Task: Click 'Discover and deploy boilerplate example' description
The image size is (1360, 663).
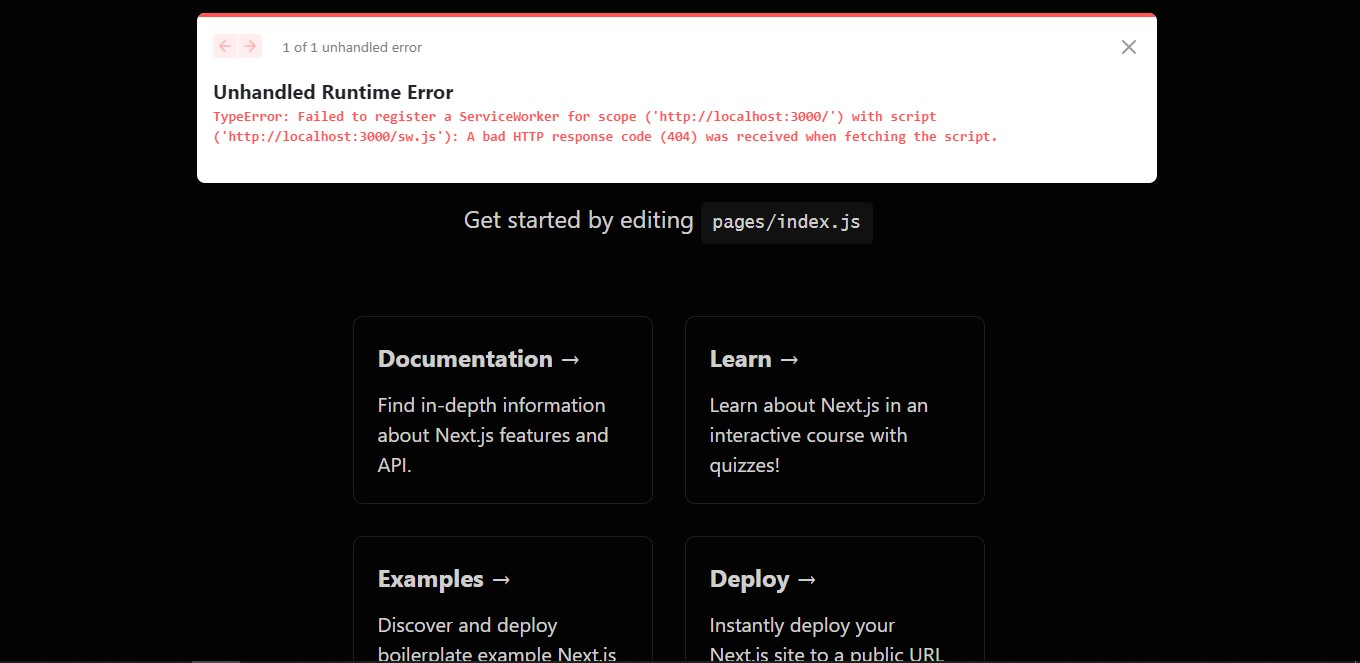Action: pyautogui.click(x=497, y=640)
